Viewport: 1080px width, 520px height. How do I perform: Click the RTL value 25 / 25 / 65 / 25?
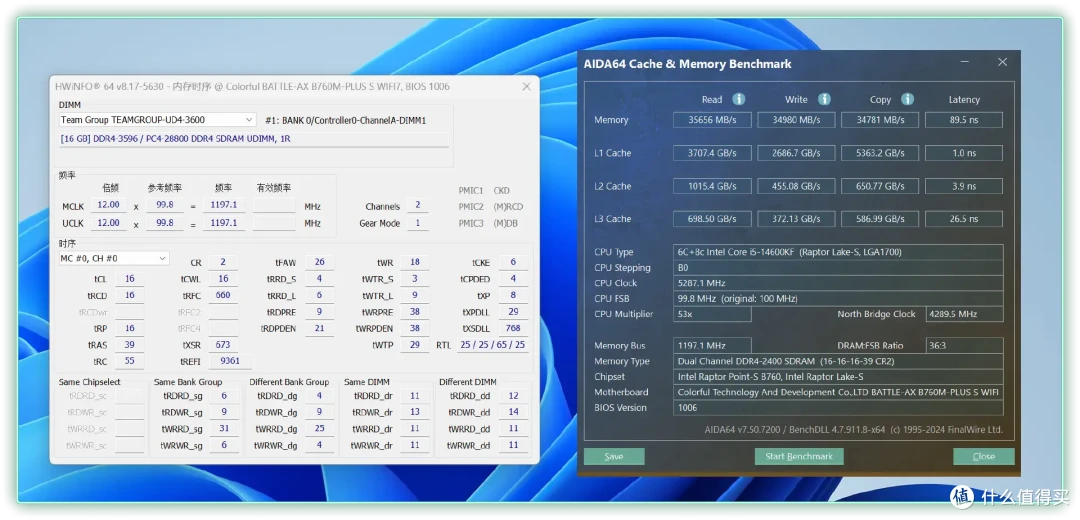point(492,345)
